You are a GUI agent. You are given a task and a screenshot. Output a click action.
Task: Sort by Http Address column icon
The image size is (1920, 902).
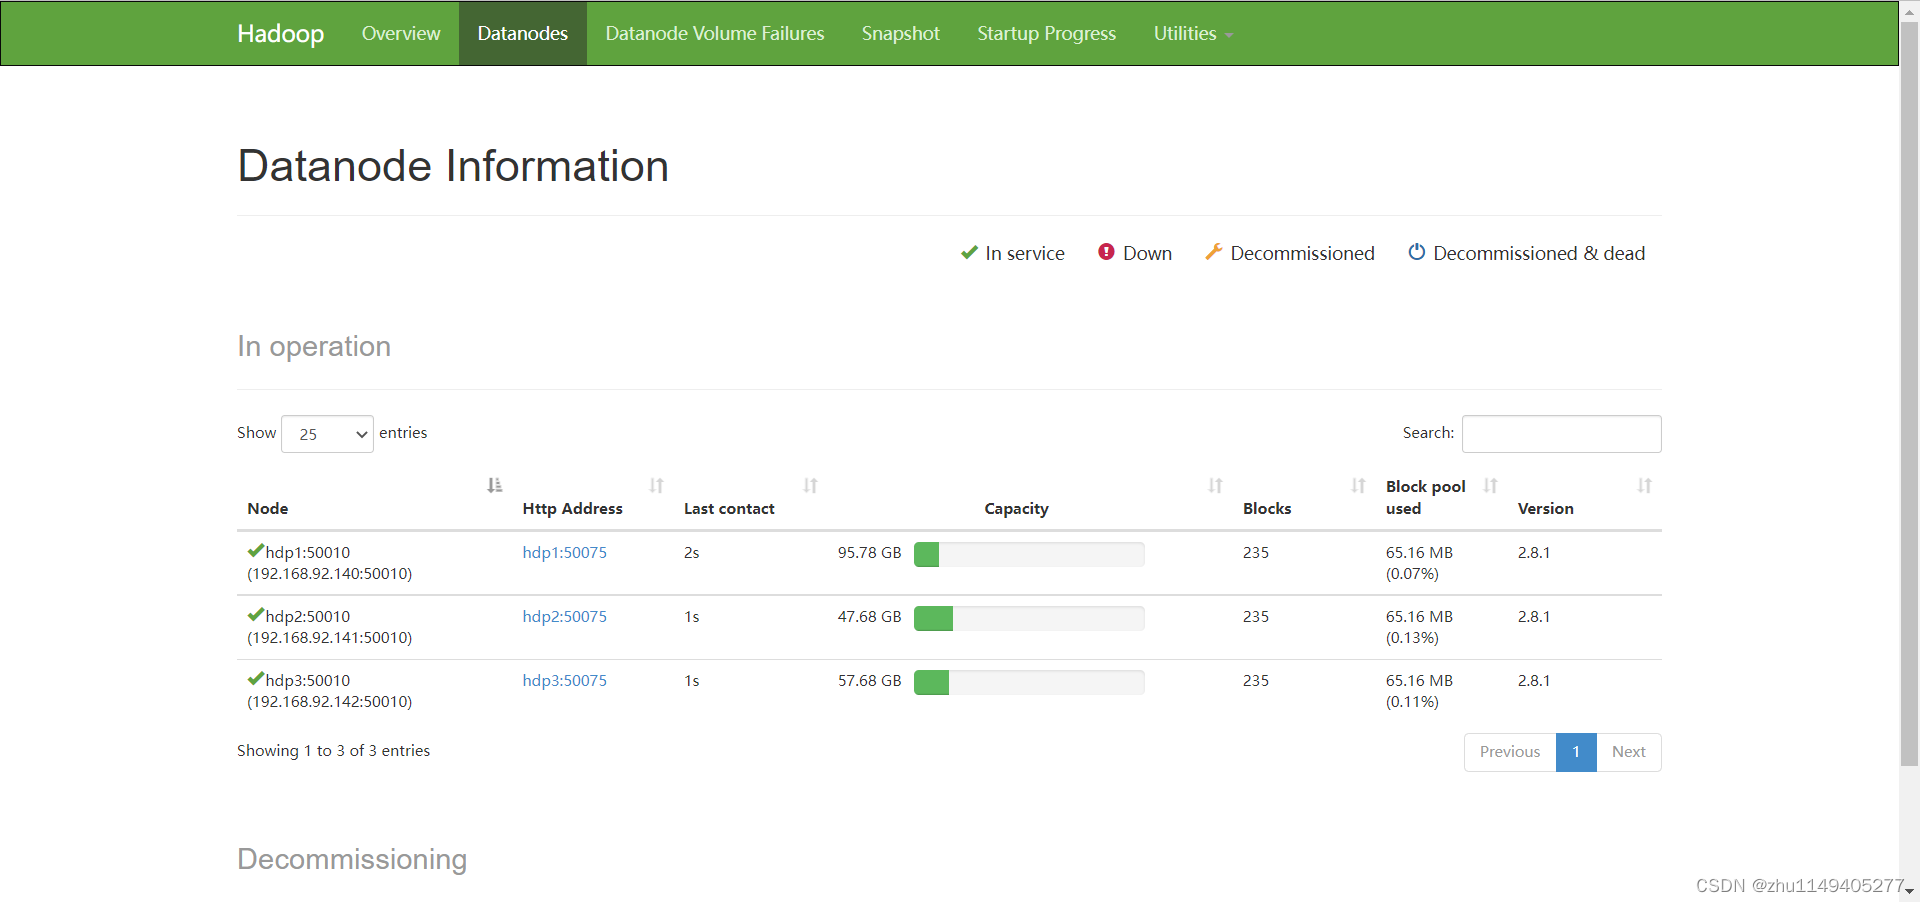point(656,486)
